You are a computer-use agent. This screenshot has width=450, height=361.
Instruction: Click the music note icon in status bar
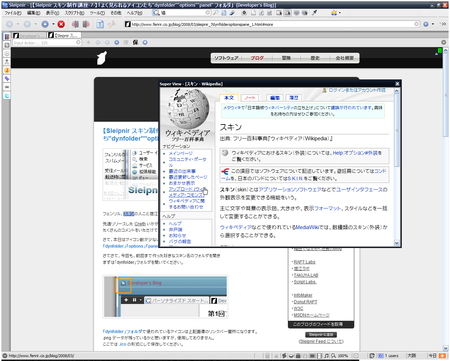pyautogui.click(x=326, y=356)
